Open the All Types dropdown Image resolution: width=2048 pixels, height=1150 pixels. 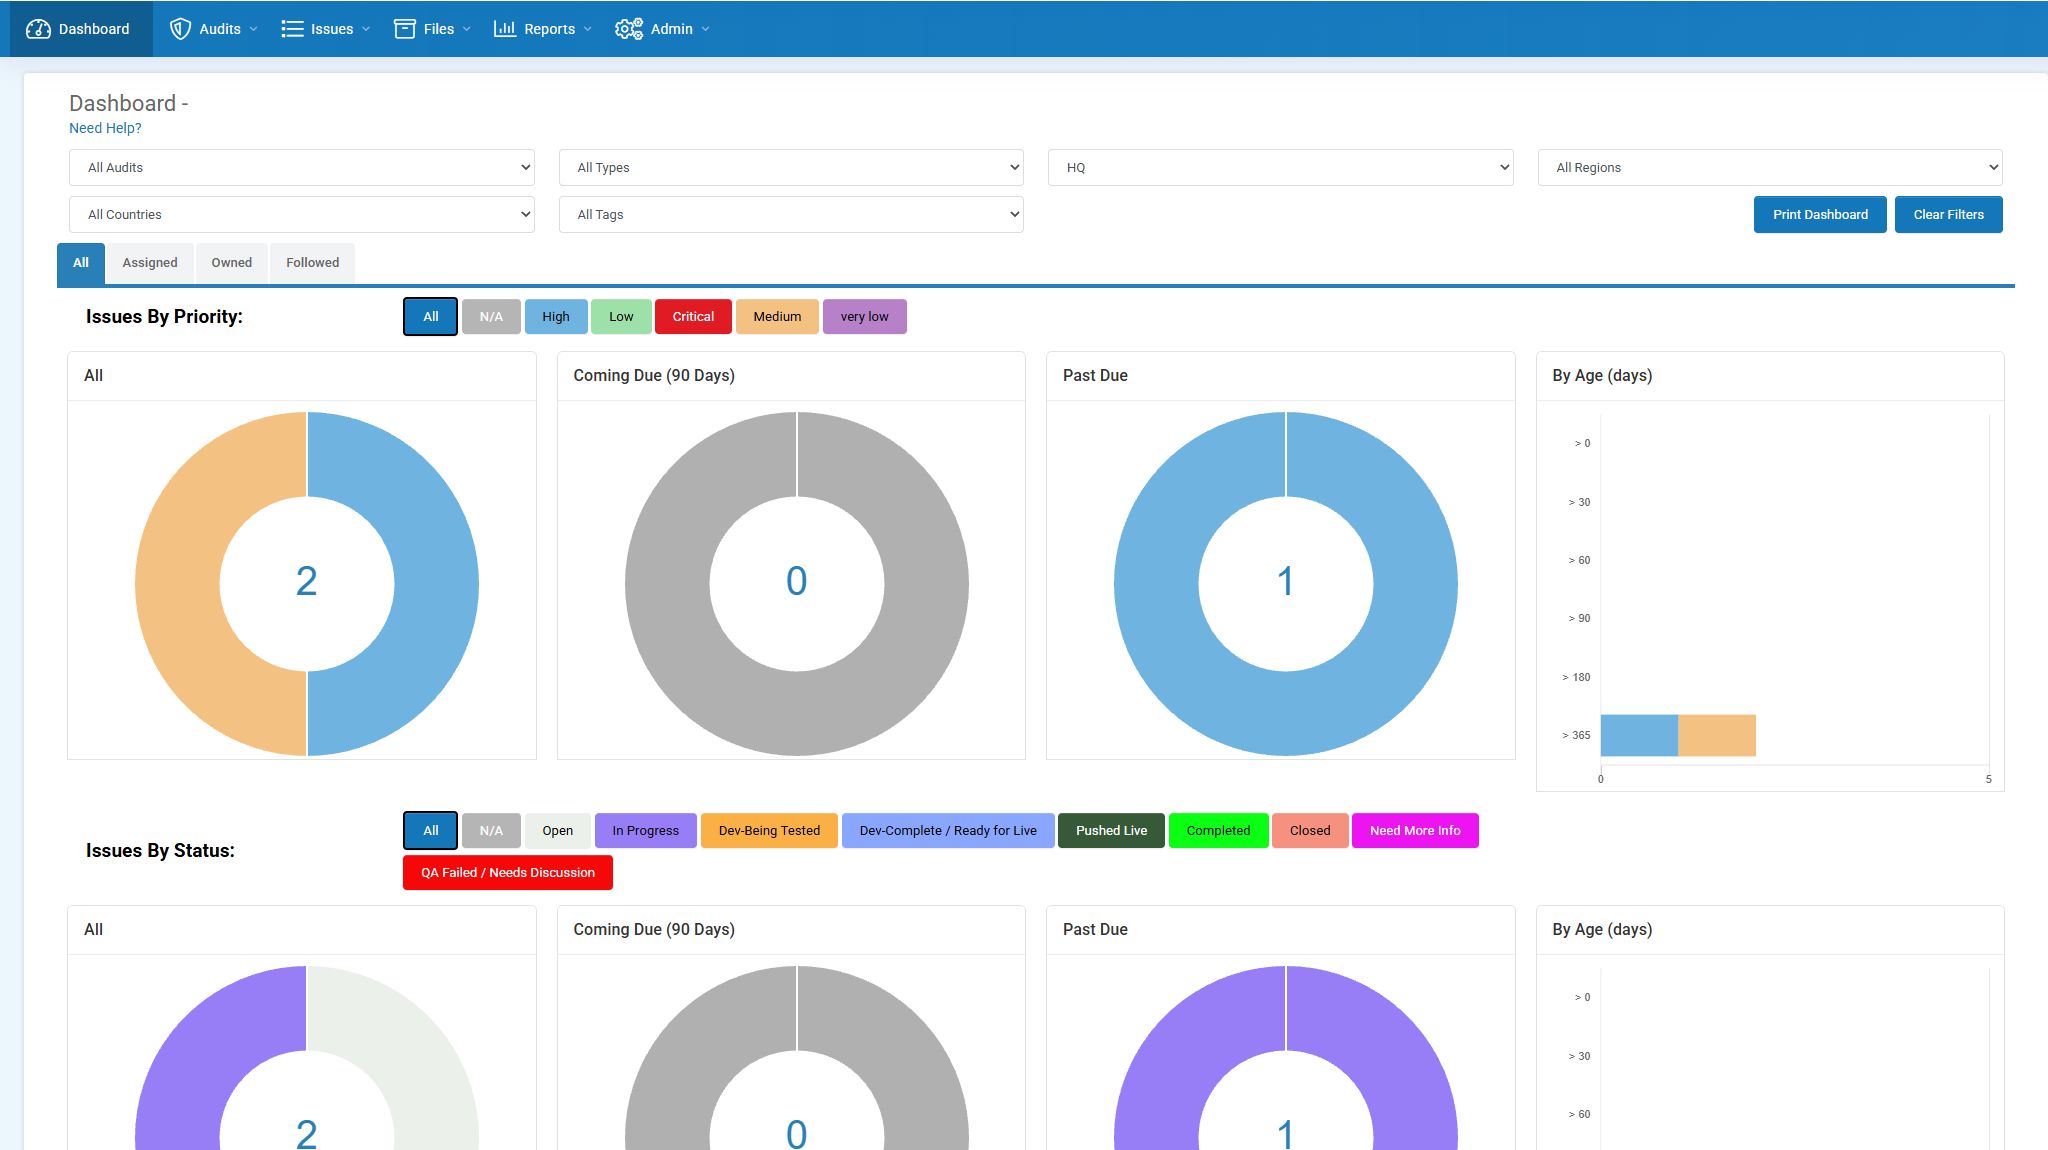[x=791, y=168]
